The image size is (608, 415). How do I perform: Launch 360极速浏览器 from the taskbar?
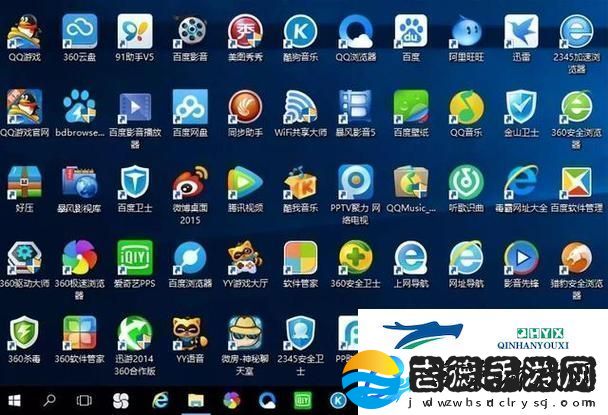pos(232,401)
